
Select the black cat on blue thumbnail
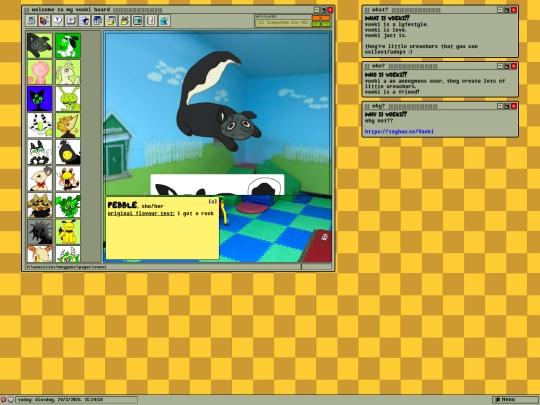(40, 99)
